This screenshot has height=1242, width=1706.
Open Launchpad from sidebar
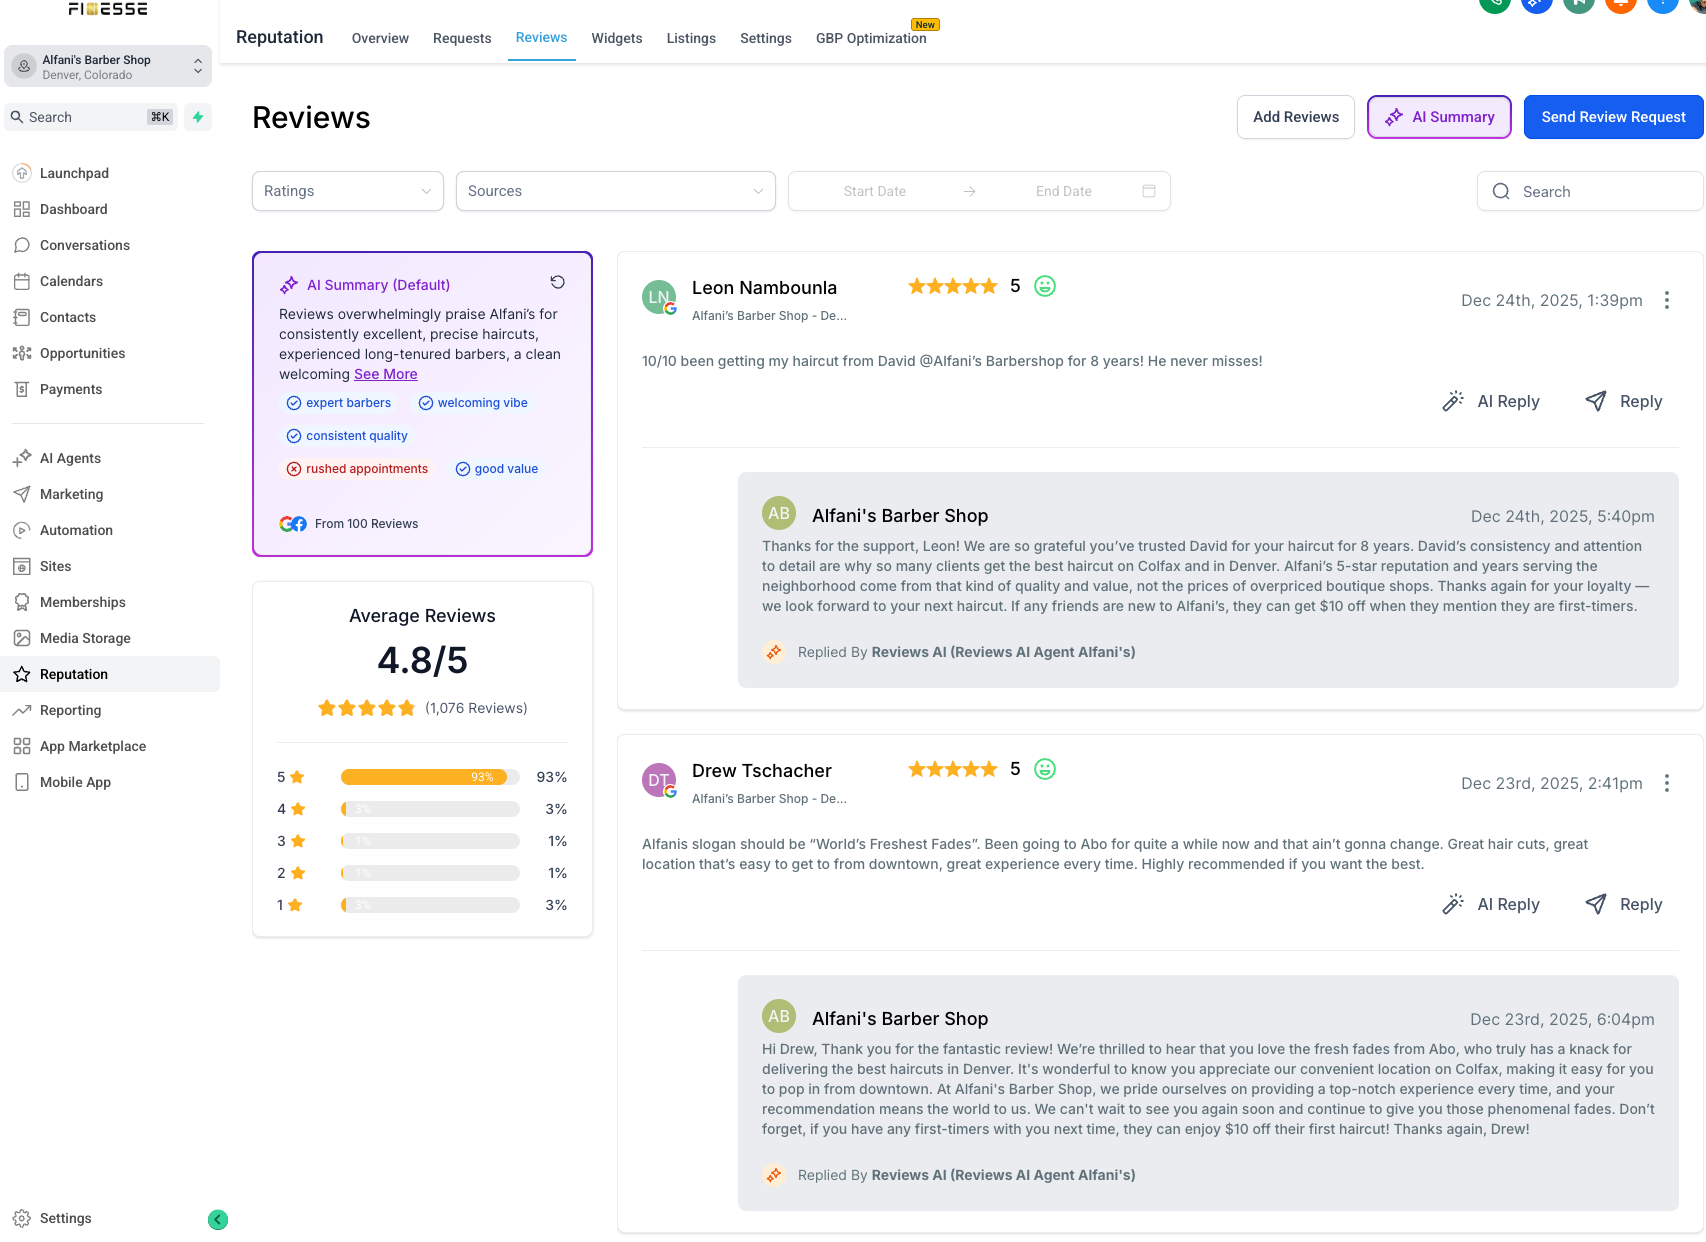coord(110,173)
